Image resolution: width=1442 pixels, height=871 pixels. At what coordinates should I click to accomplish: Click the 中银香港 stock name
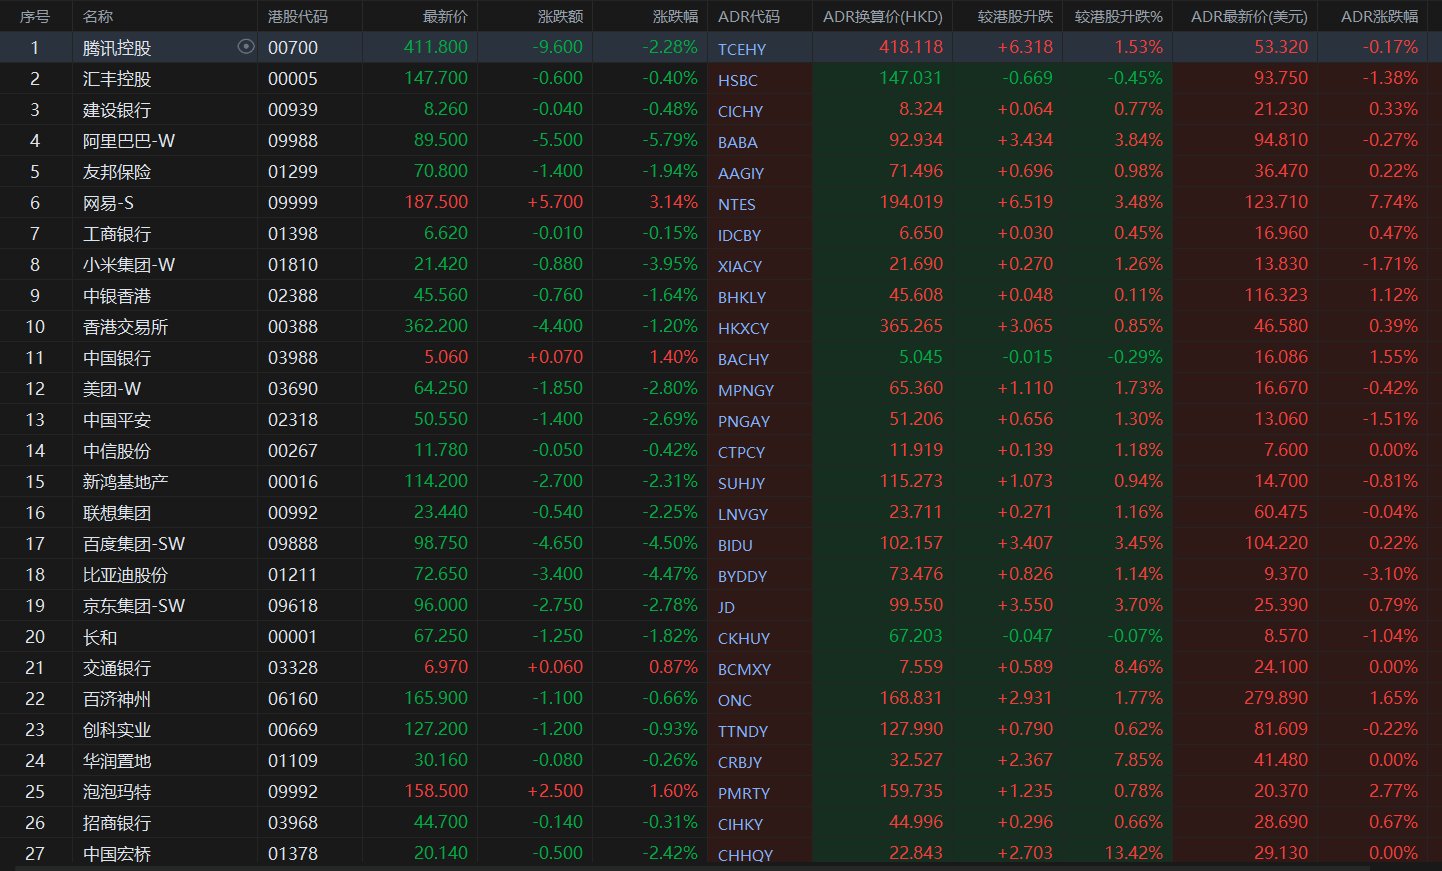[117, 296]
